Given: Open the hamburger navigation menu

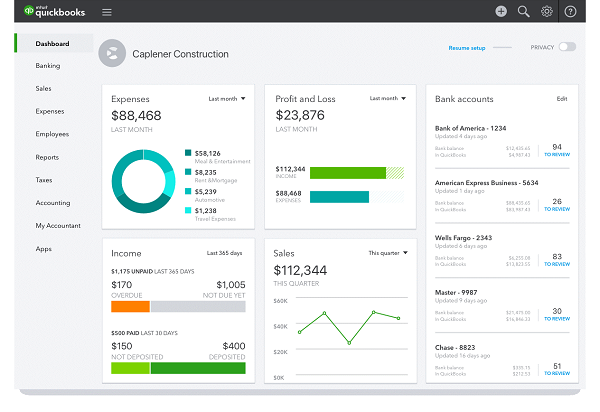Looking at the screenshot, I should point(107,12).
